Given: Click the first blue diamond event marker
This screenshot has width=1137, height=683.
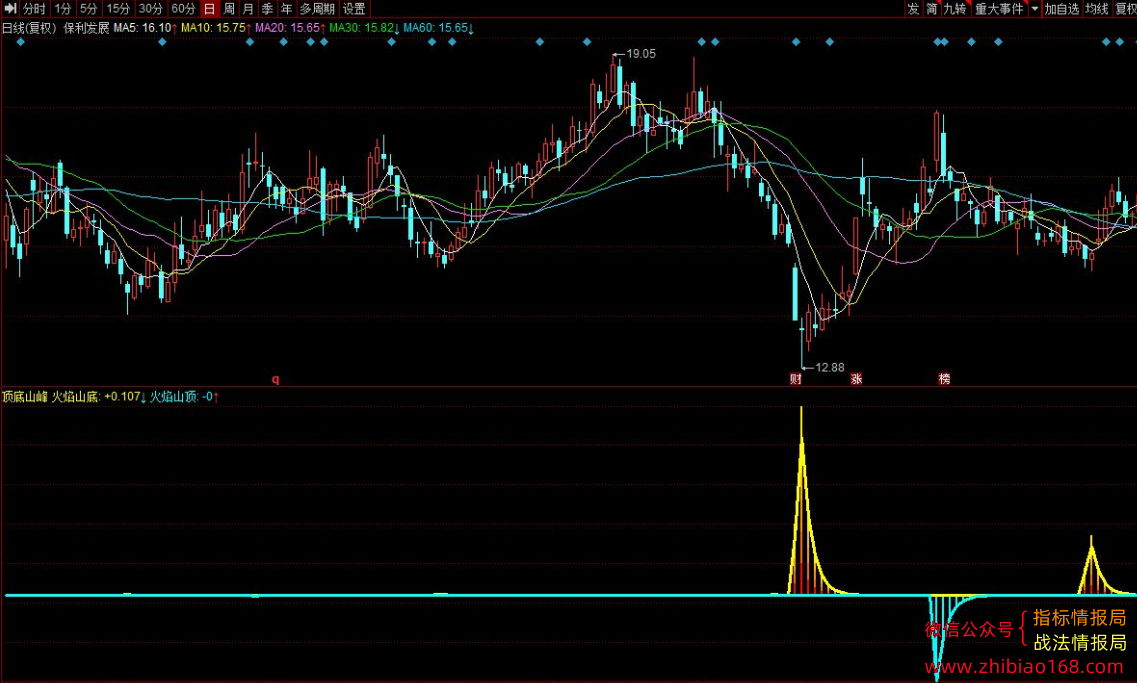Looking at the screenshot, I should click(x=20, y=42).
